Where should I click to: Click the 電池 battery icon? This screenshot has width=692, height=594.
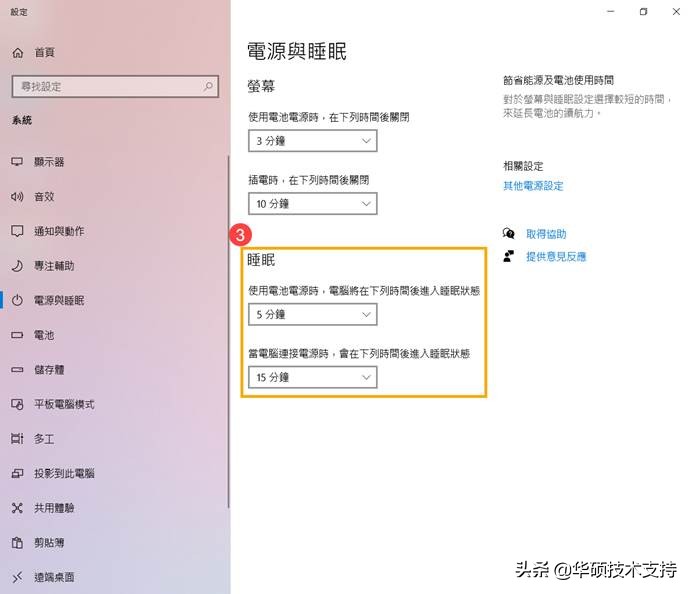[x=17, y=335]
